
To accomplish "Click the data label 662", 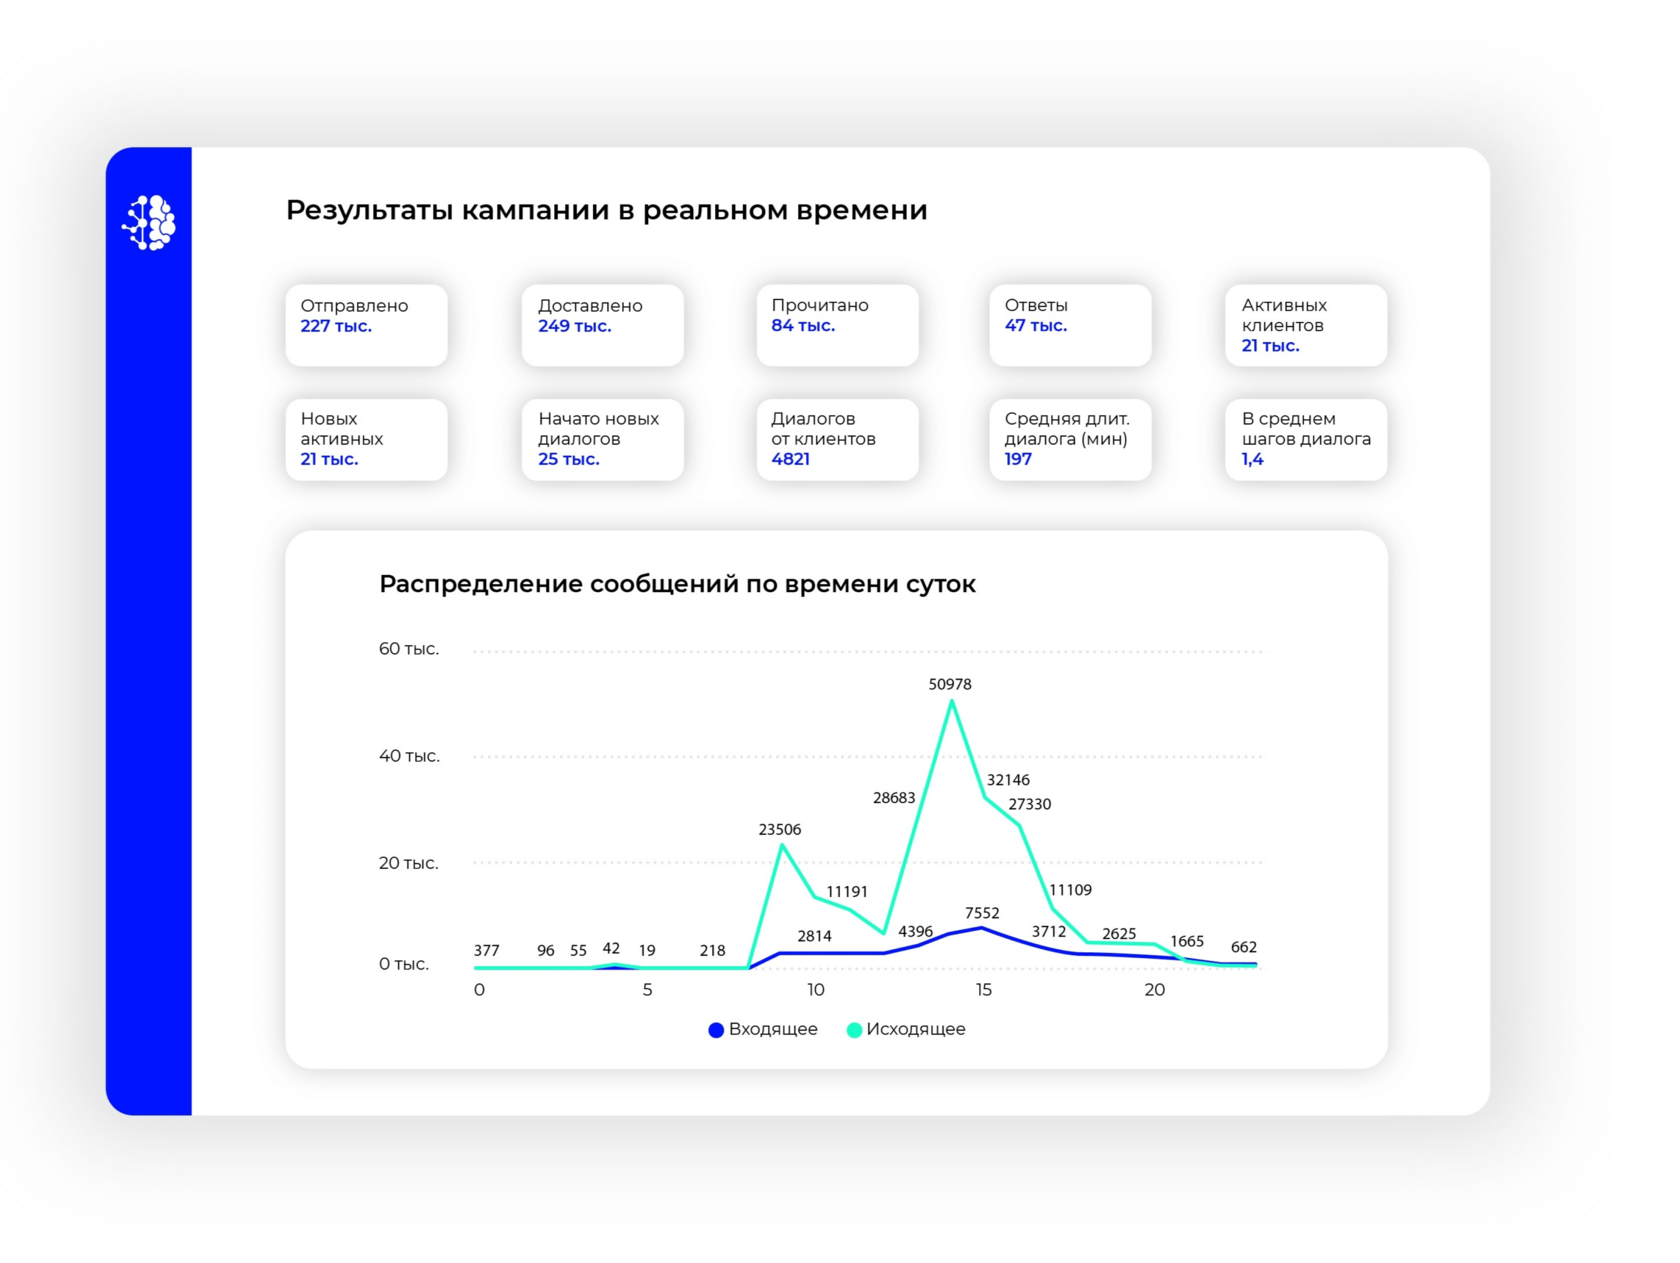I will pos(1244,947).
